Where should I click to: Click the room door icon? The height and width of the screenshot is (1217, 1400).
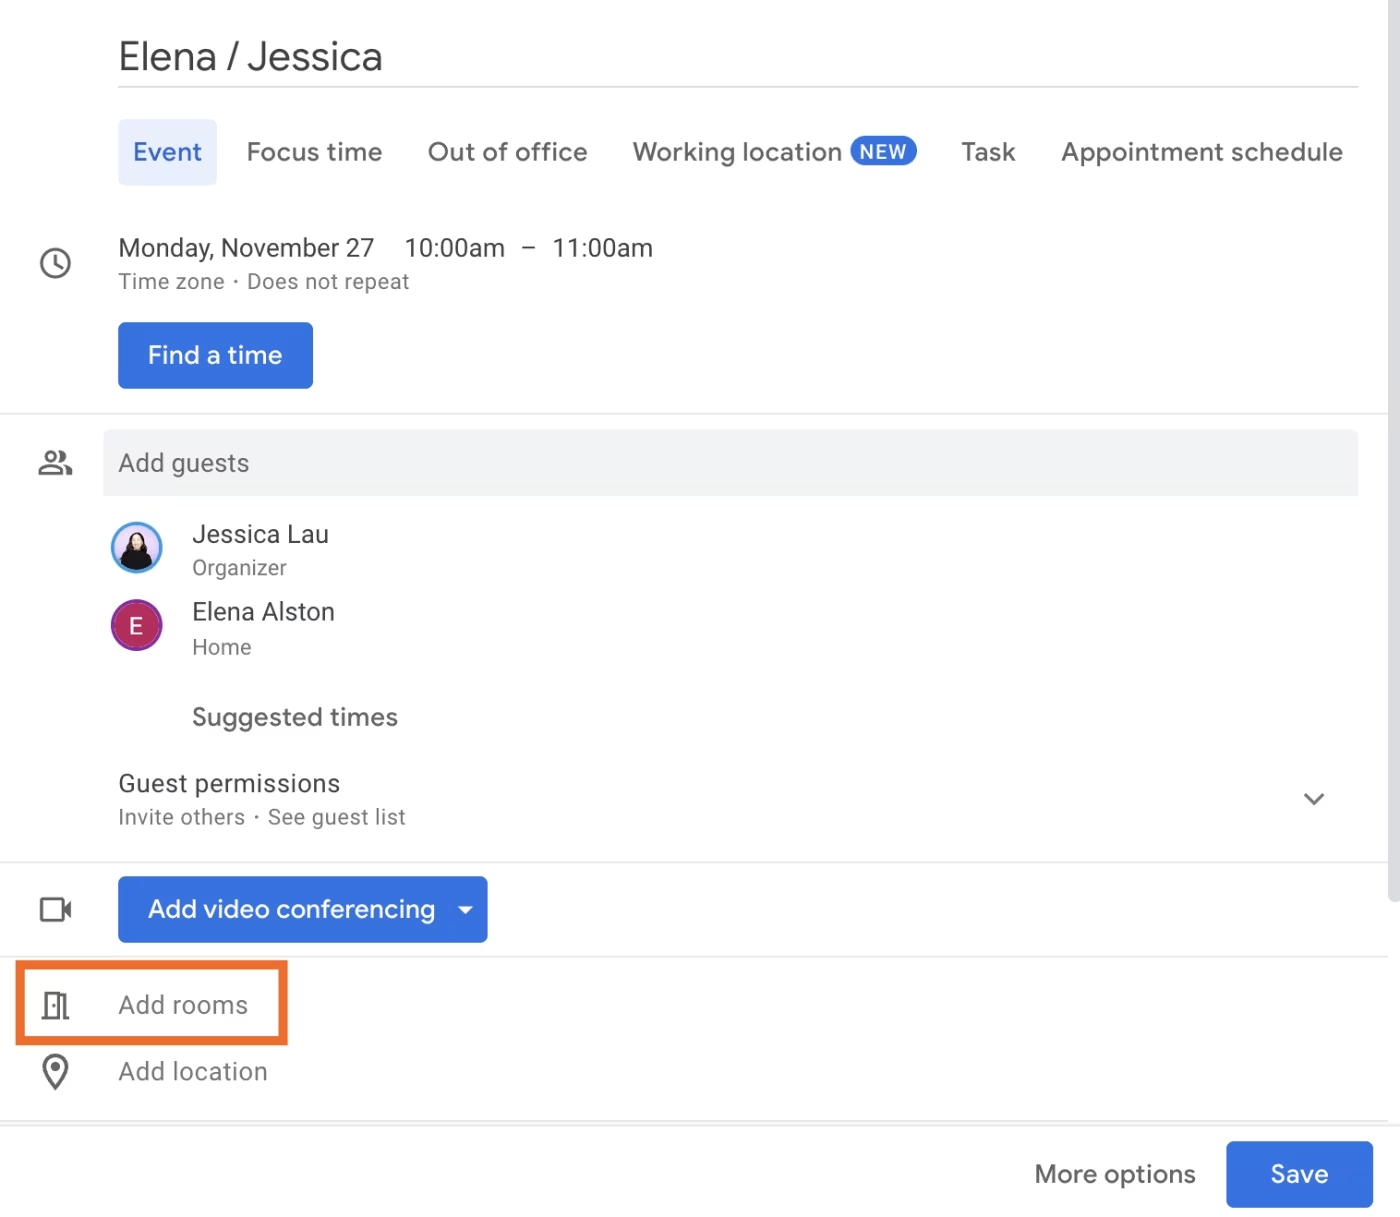[55, 1005]
